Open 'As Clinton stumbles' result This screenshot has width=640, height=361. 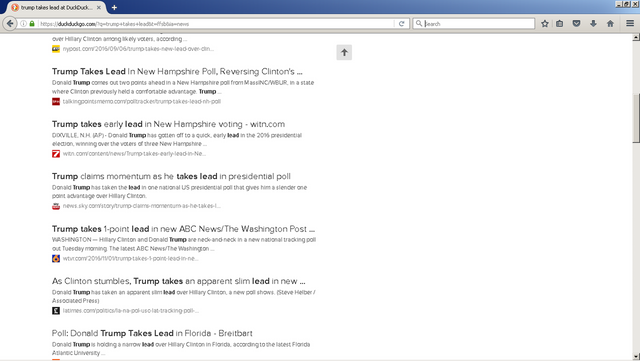point(178,281)
